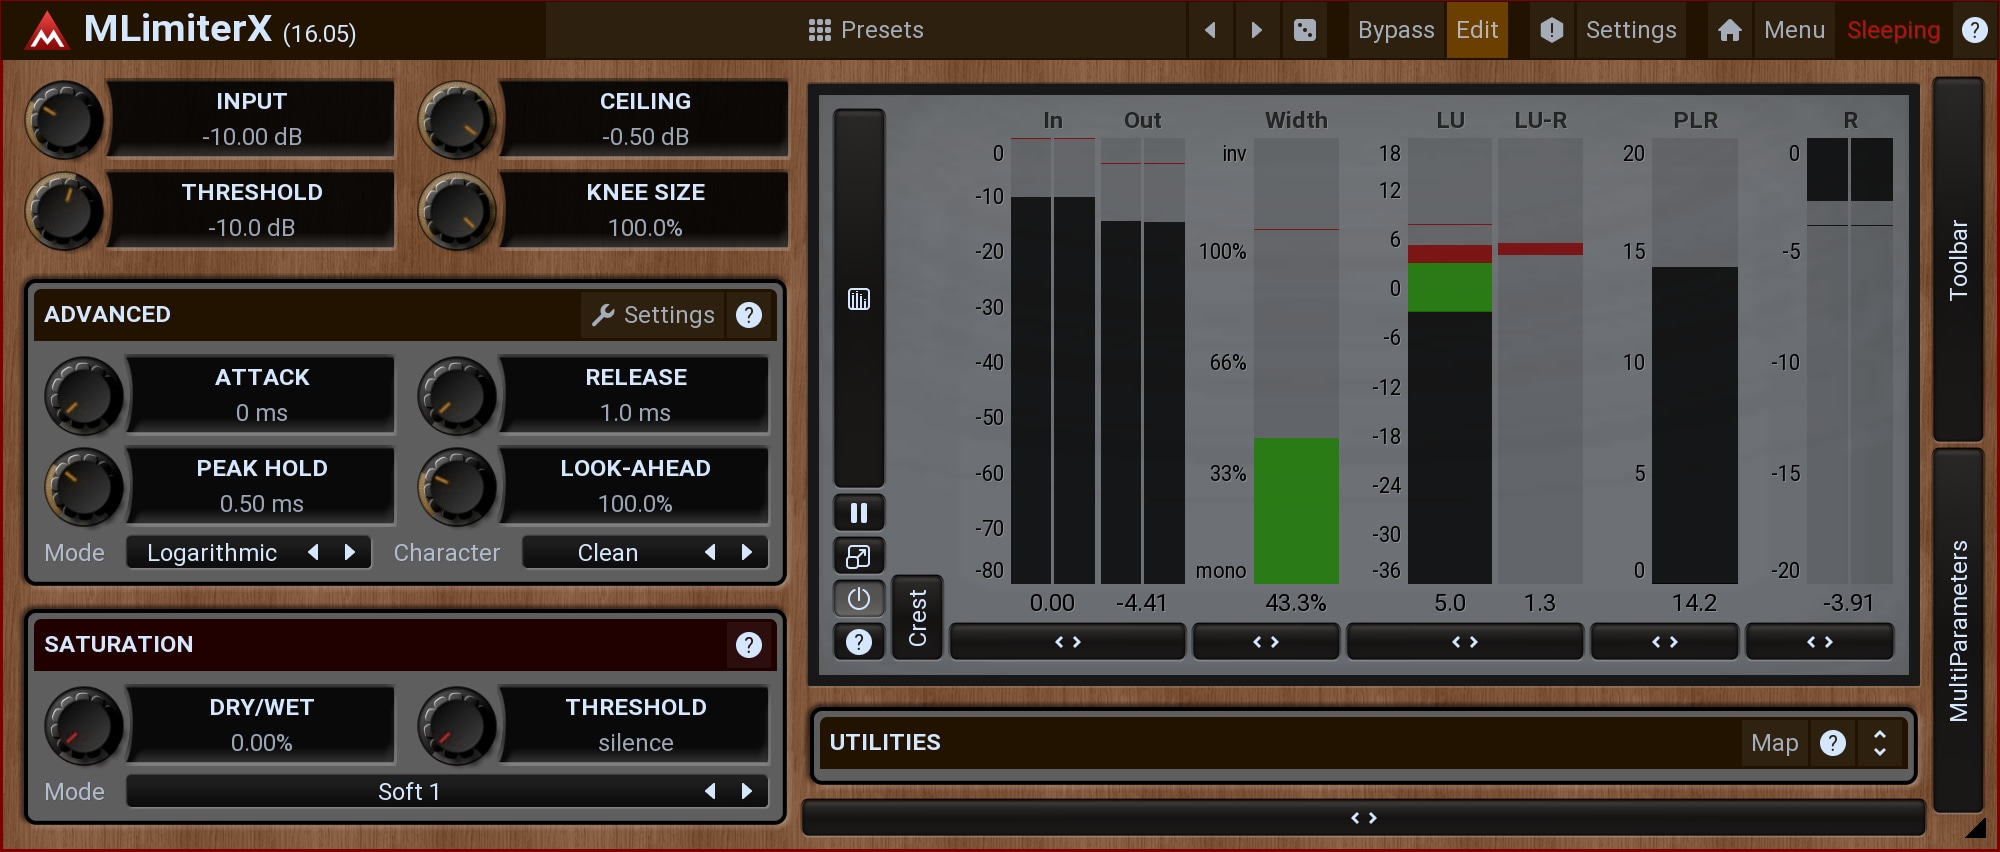Expand the R meter arrows button

click(x=1820, y=642)
